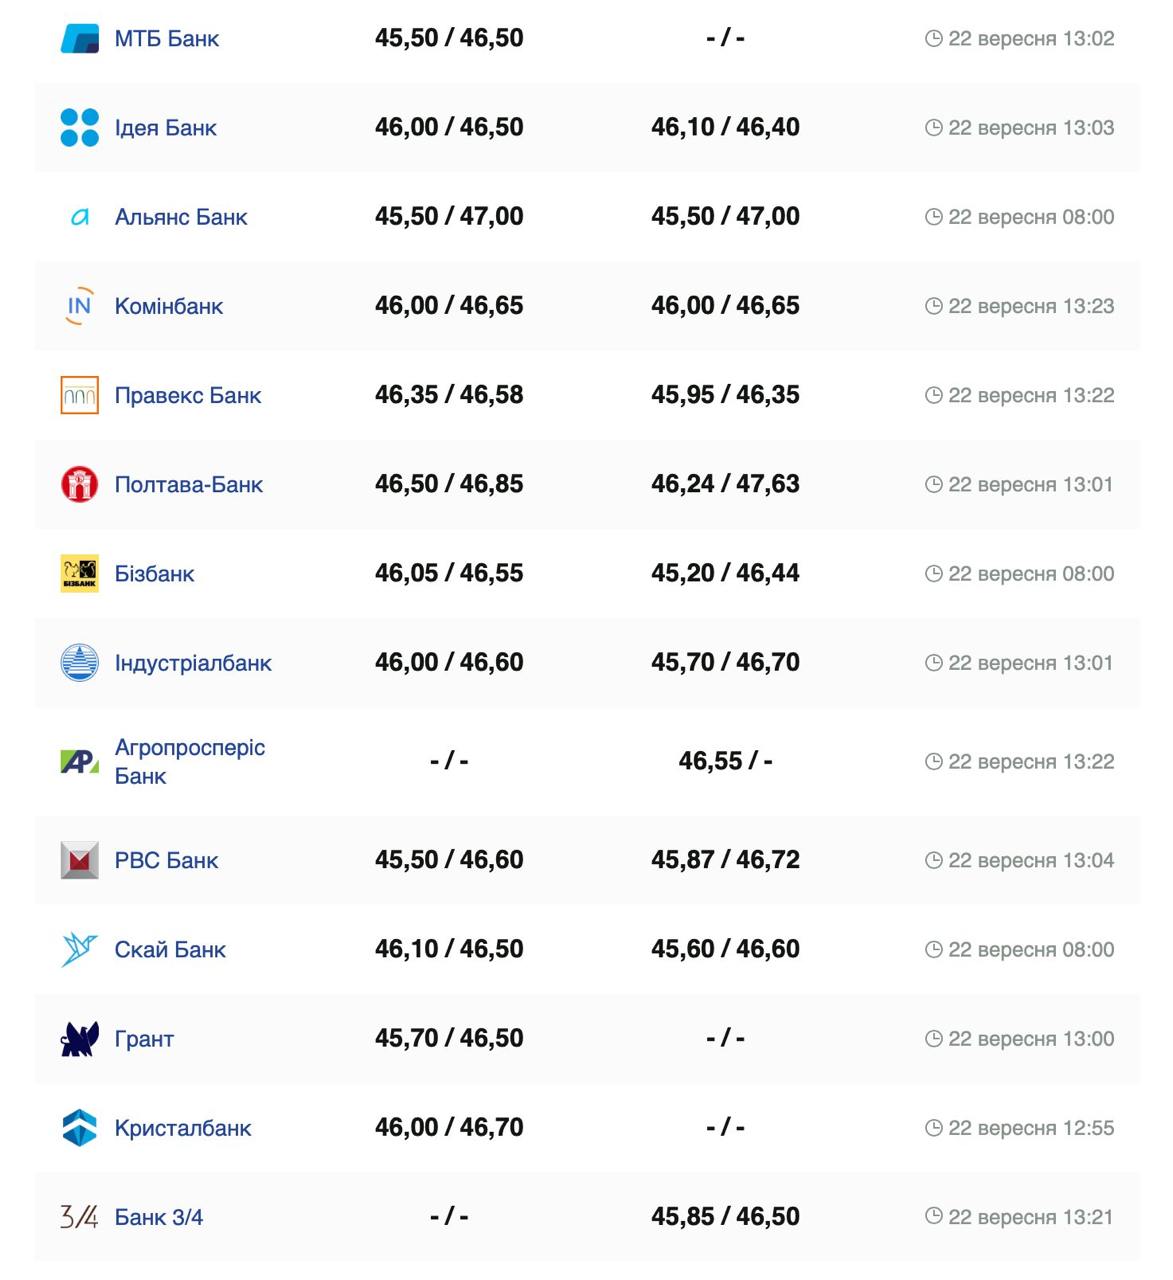Open the Полтава-Банк name link
The height and width of the screenshot is (1280, 1173).
(189, 485)
